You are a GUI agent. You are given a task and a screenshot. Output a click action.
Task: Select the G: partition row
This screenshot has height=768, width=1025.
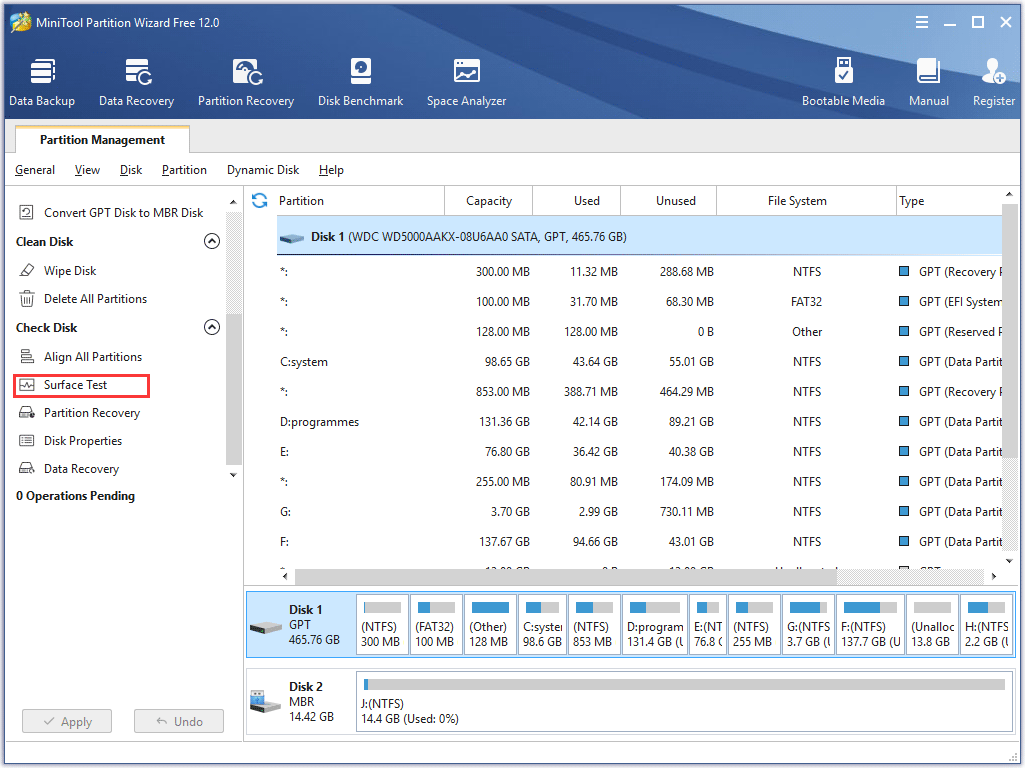(639, 512)
